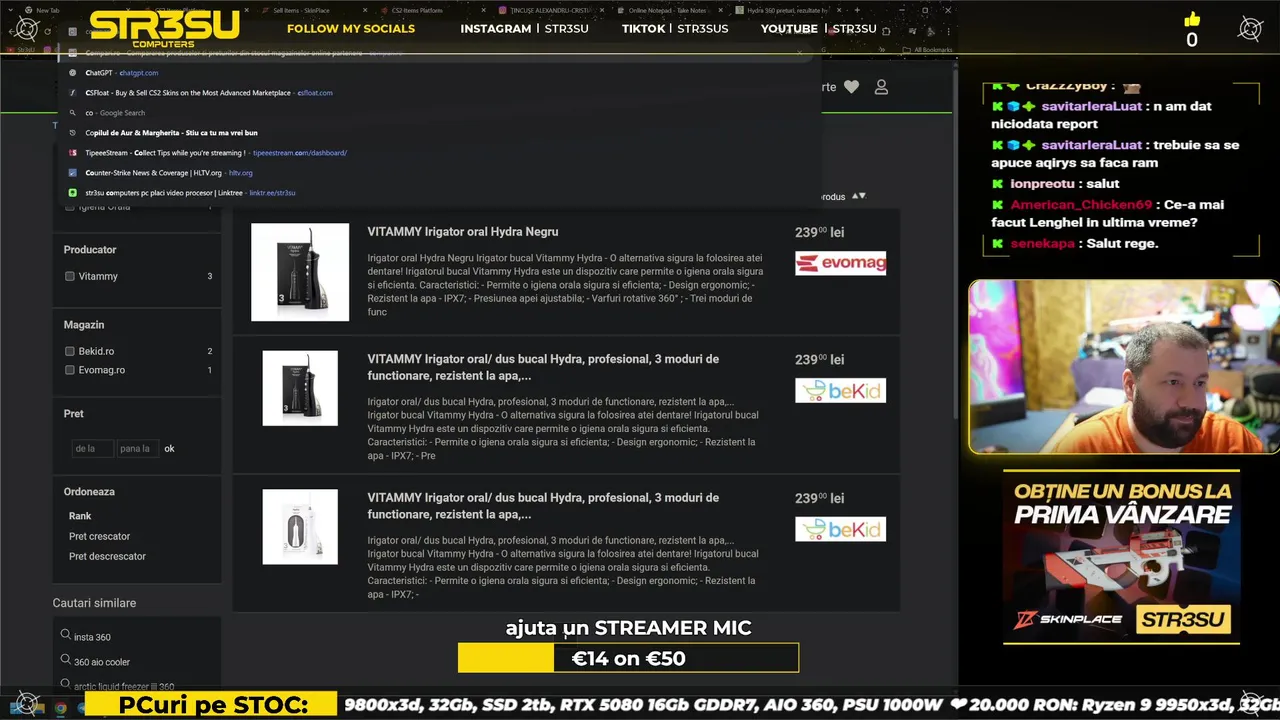Click the 'pana la' maximum price field

(137, 449)
